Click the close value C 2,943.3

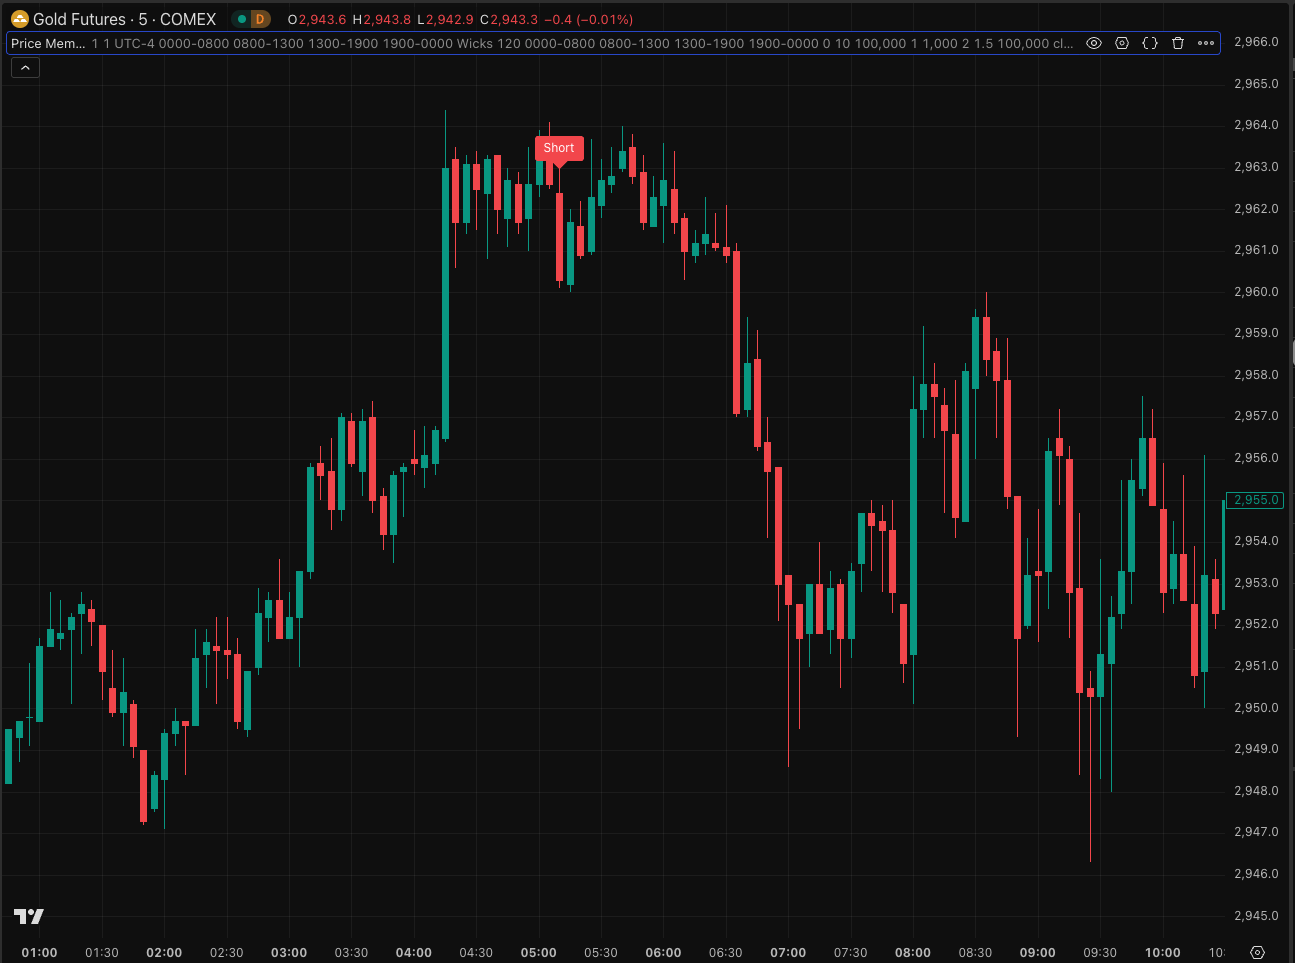[x=509, y=19]
